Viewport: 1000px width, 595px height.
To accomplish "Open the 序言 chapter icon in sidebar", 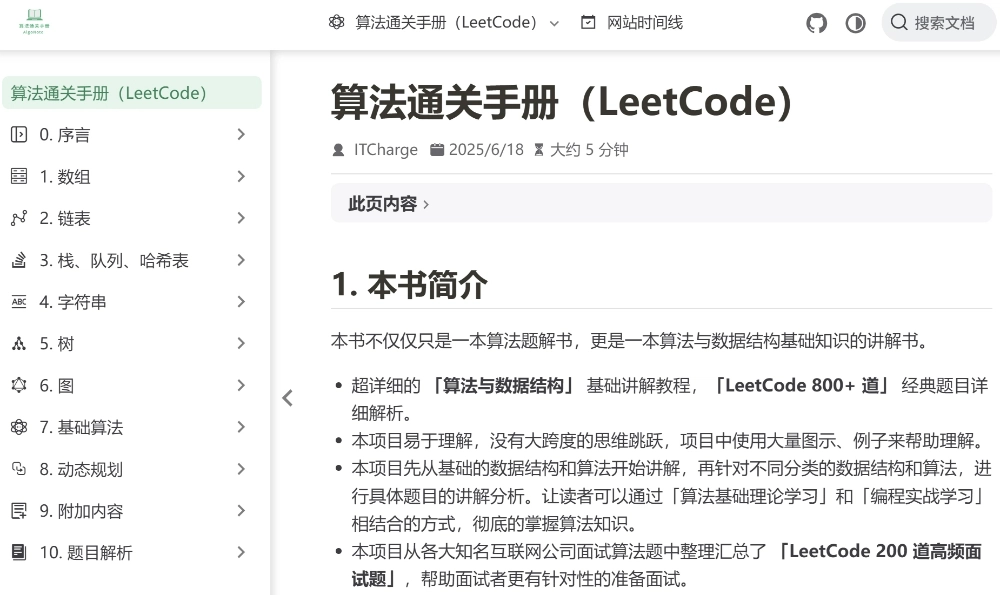I will 18,134.
